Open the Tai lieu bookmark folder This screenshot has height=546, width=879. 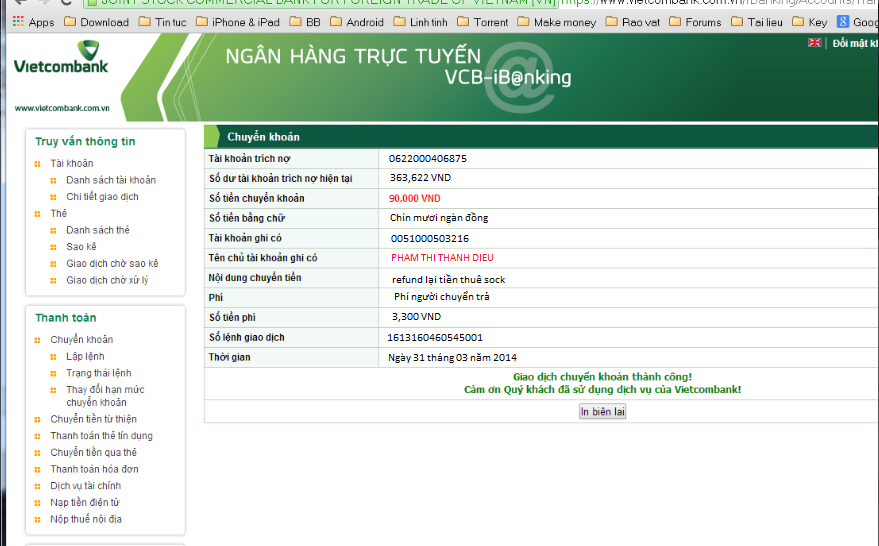coord(757,22)
